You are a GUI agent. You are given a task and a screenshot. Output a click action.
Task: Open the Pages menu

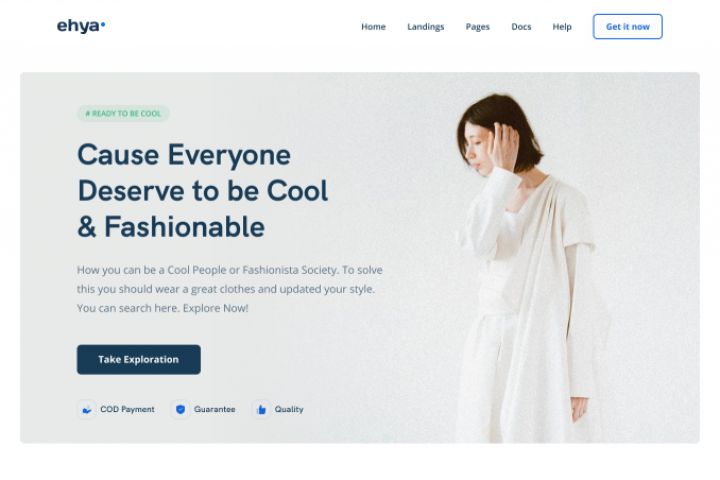click(x=478, y=27)
